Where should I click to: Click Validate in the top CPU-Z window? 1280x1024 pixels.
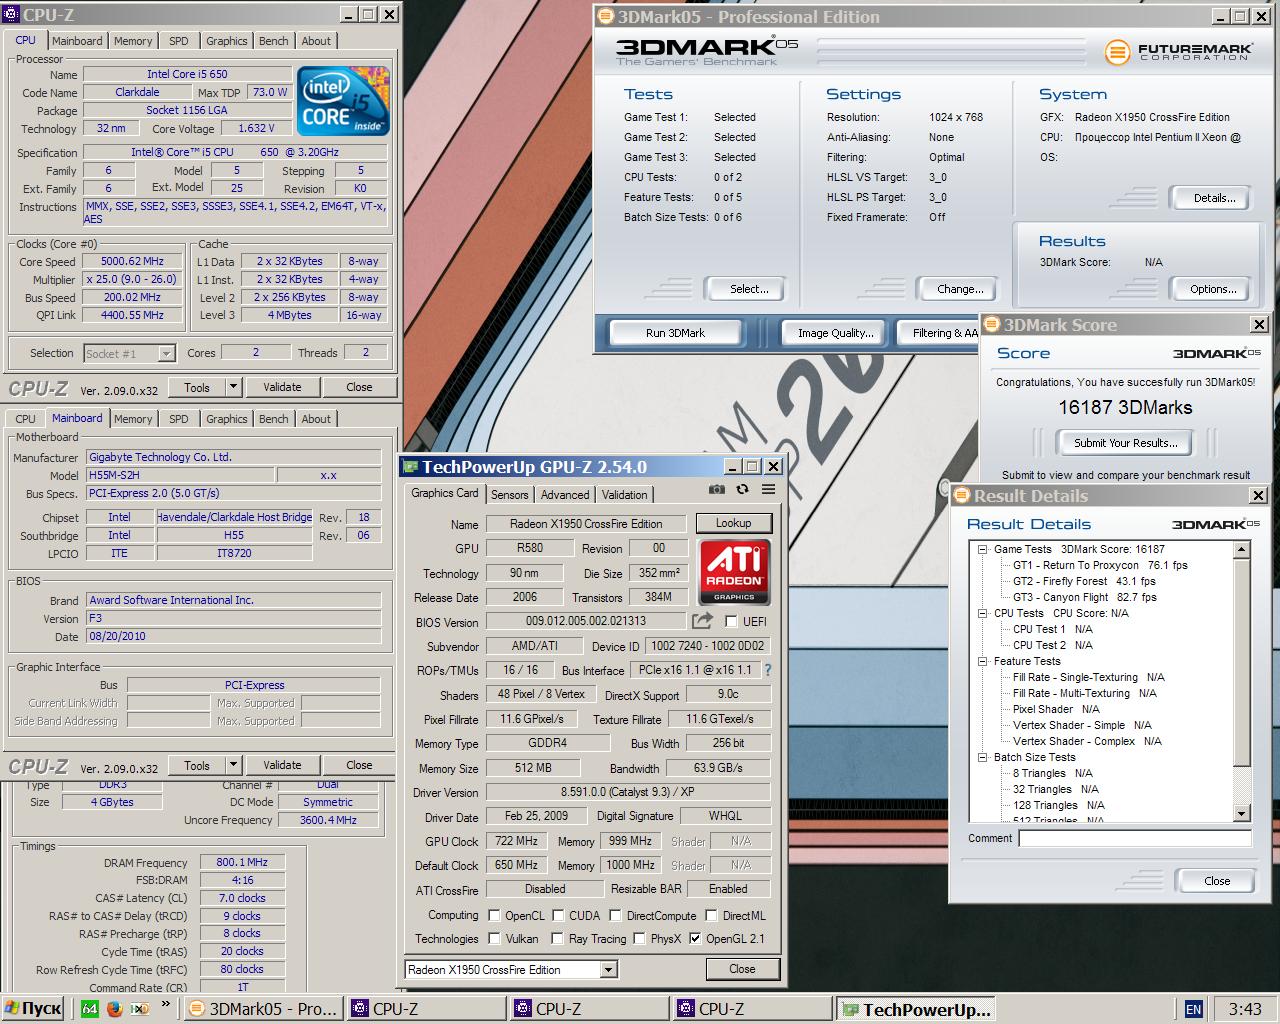click(x=282, y=387)
